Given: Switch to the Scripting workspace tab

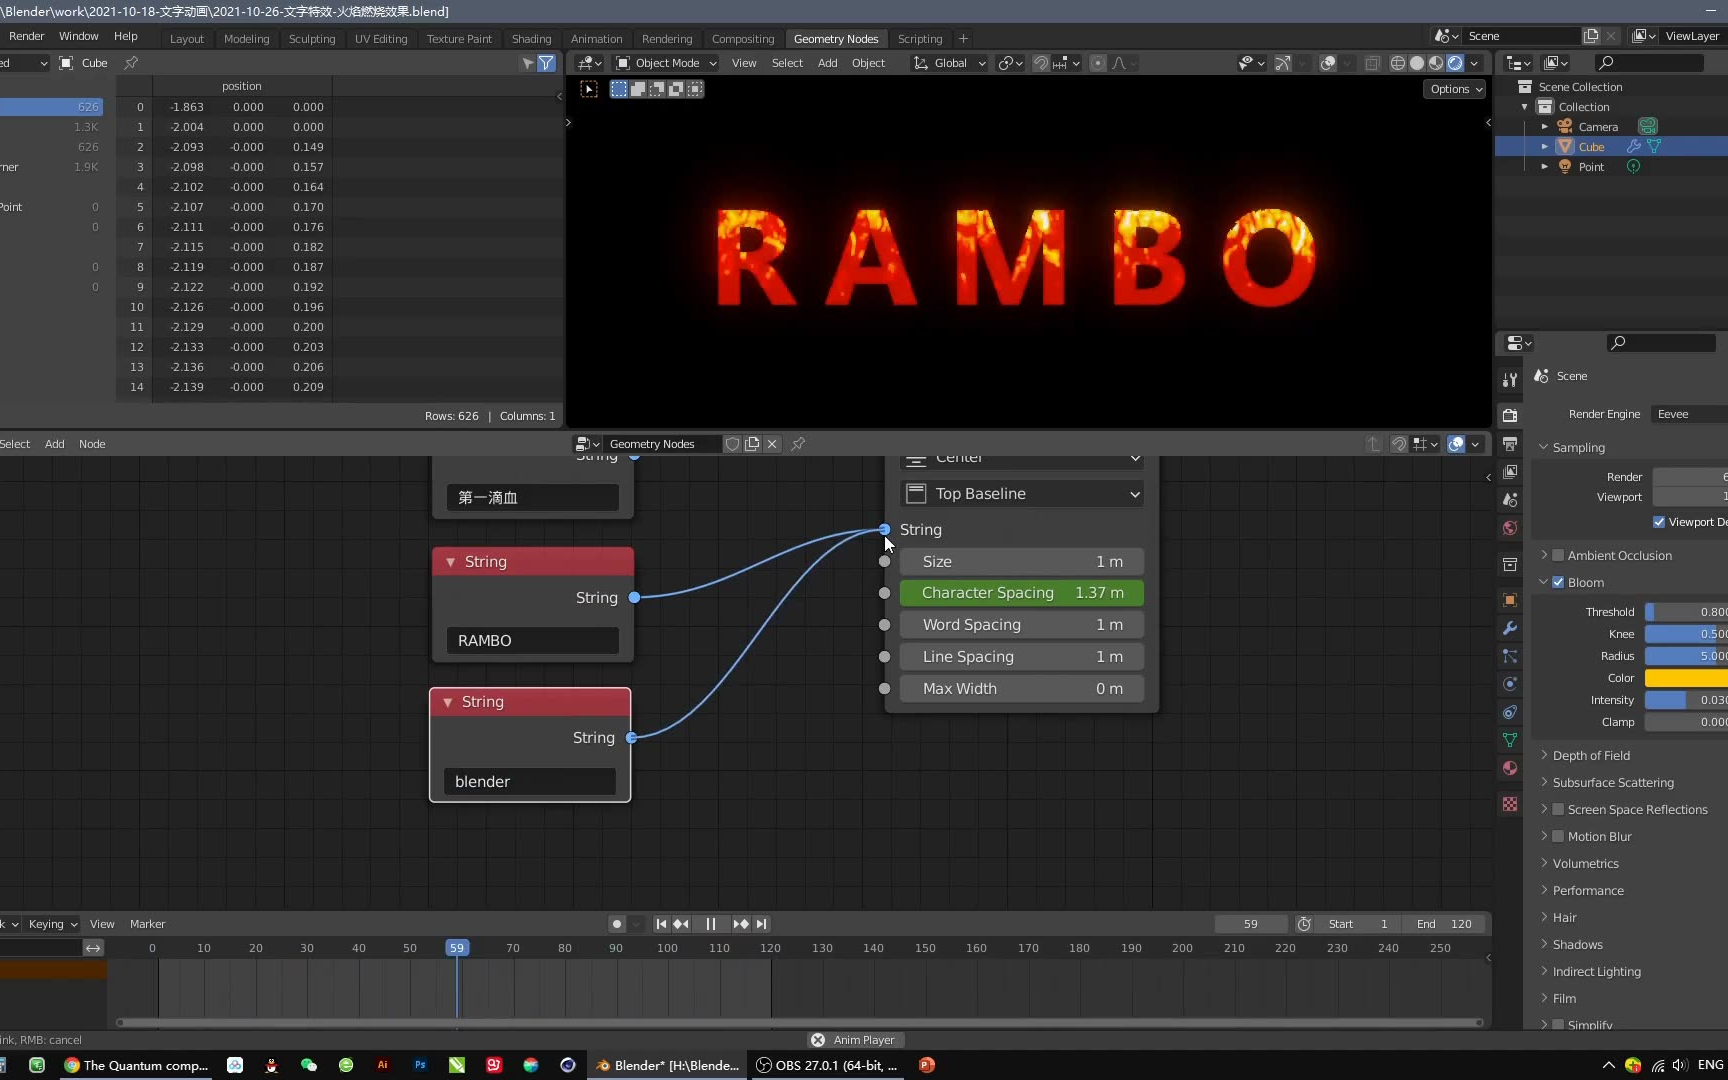Looking at the screenshot, I should tap(920, 39).
